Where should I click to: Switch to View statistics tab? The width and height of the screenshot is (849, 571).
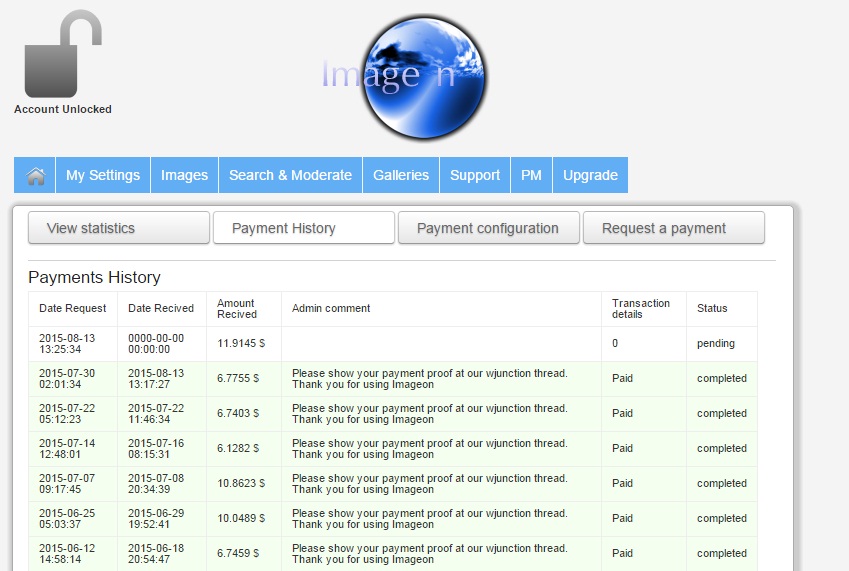[x=119, y=228]
